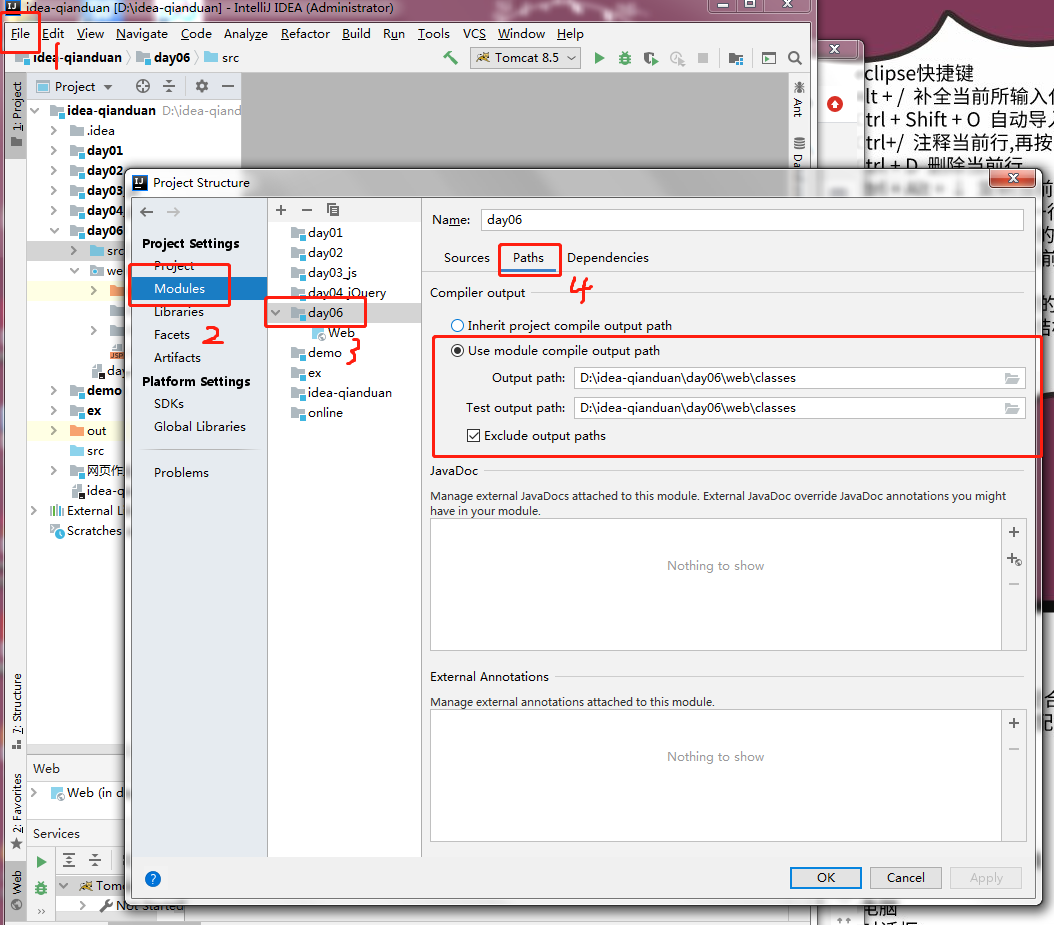The width and height of the screenshot is (1054, 925).
Task: Open Project Structure toolbar icon
Action: pyautogui.click(x=736, y=58)
